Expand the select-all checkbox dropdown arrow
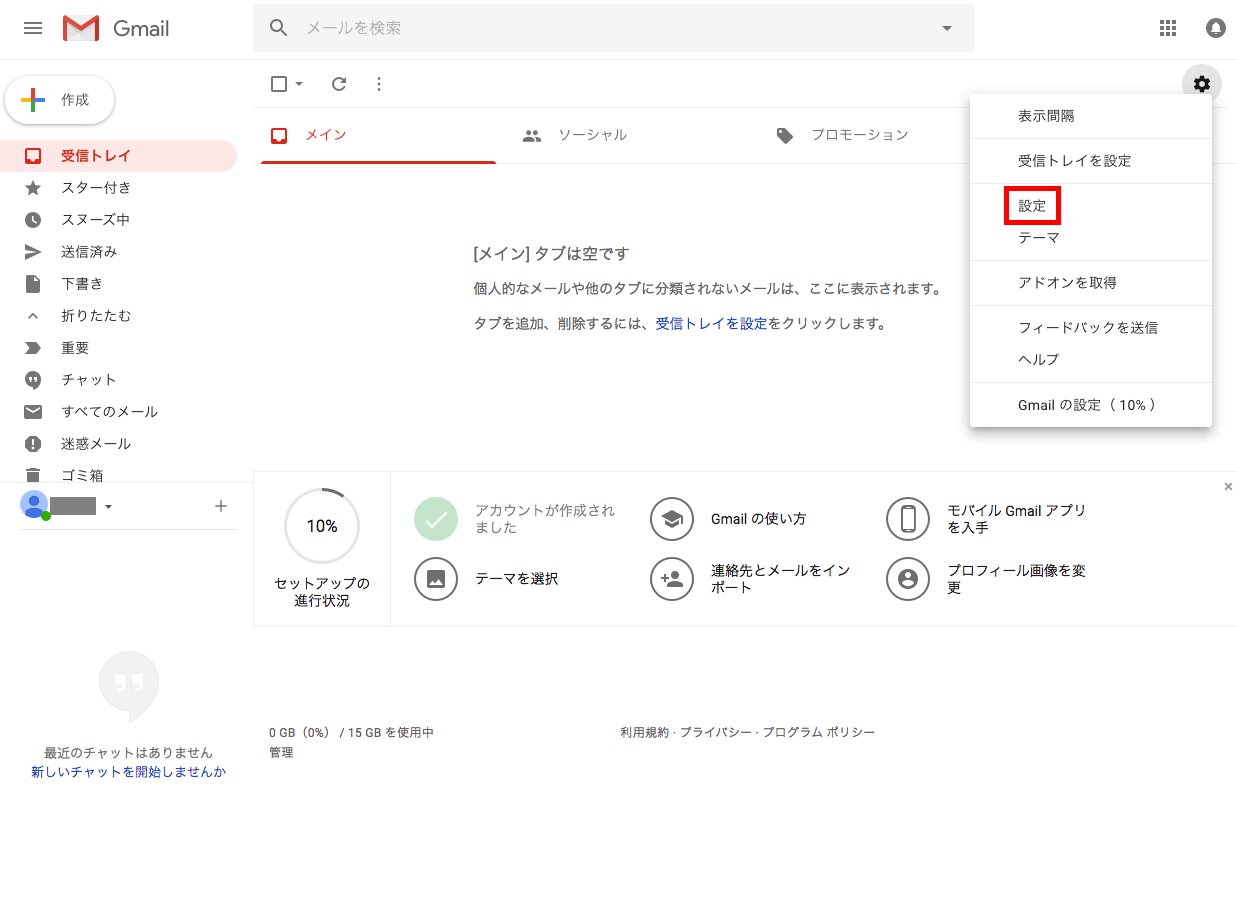The width and height of the screenshot is (1237, 898). coord(299,84)
